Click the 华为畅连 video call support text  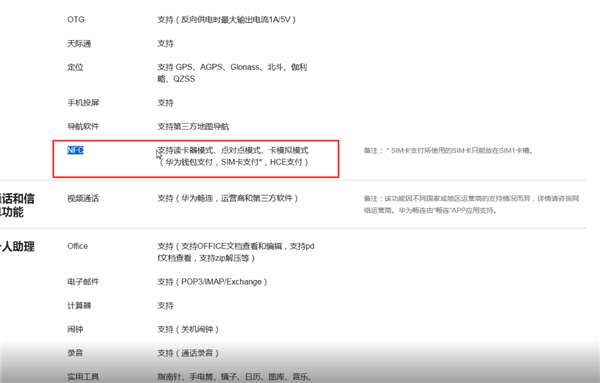(x=228, y=198)
